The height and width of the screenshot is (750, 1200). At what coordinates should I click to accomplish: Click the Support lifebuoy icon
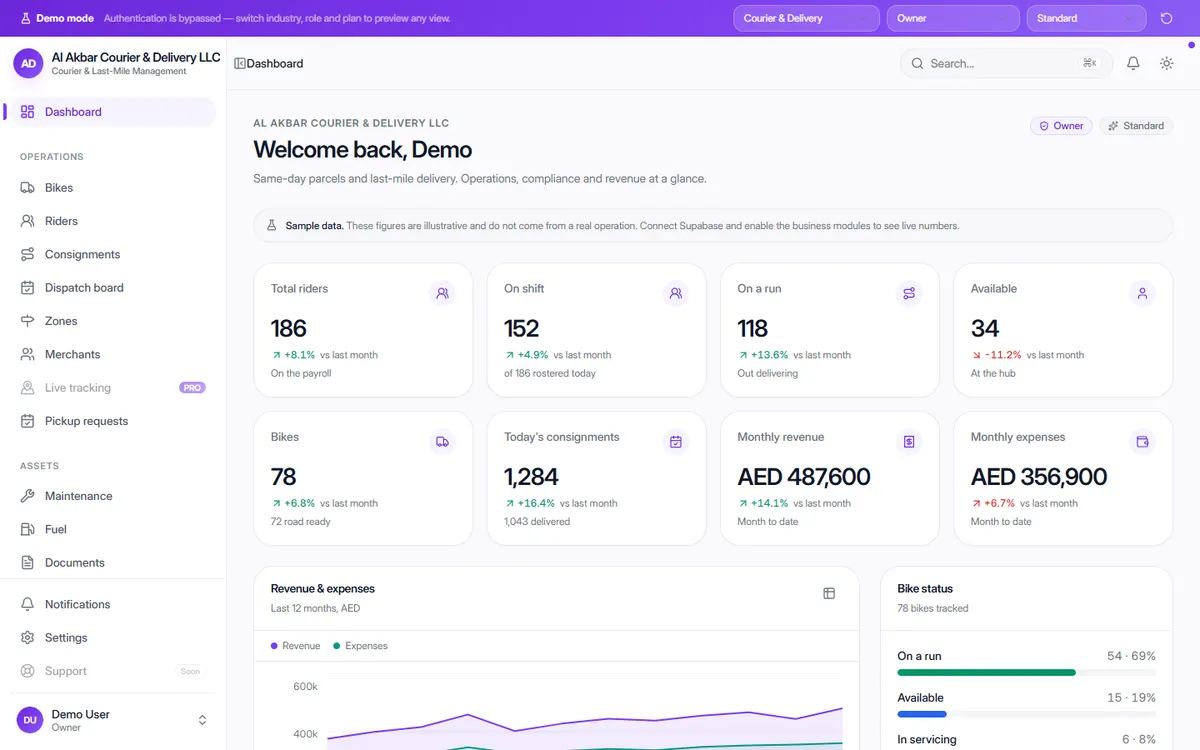point(27,671)
